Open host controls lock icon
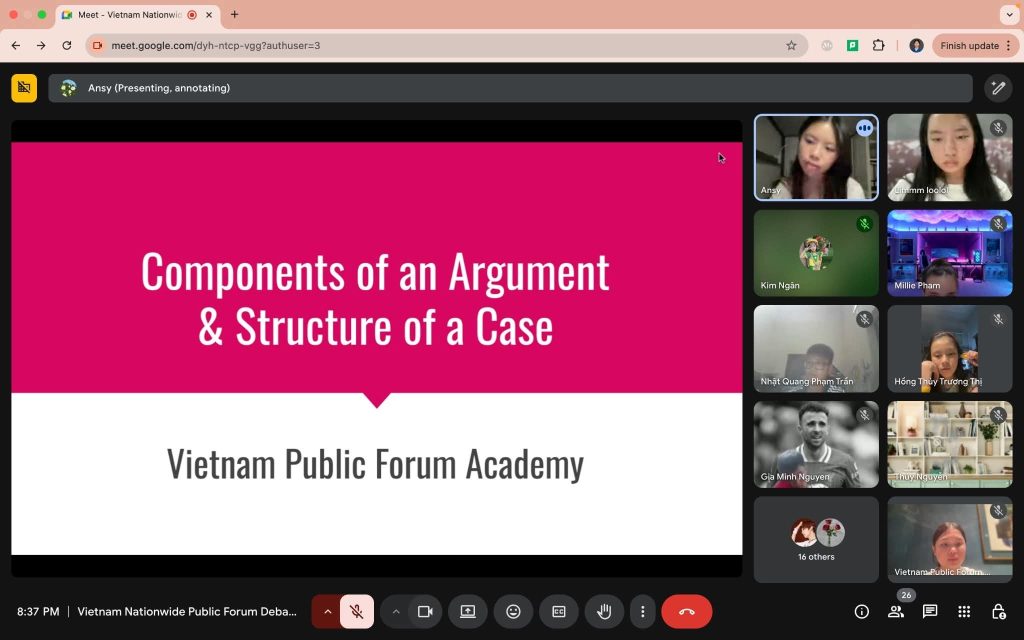1024x640 pixels. tap(998, 612)
